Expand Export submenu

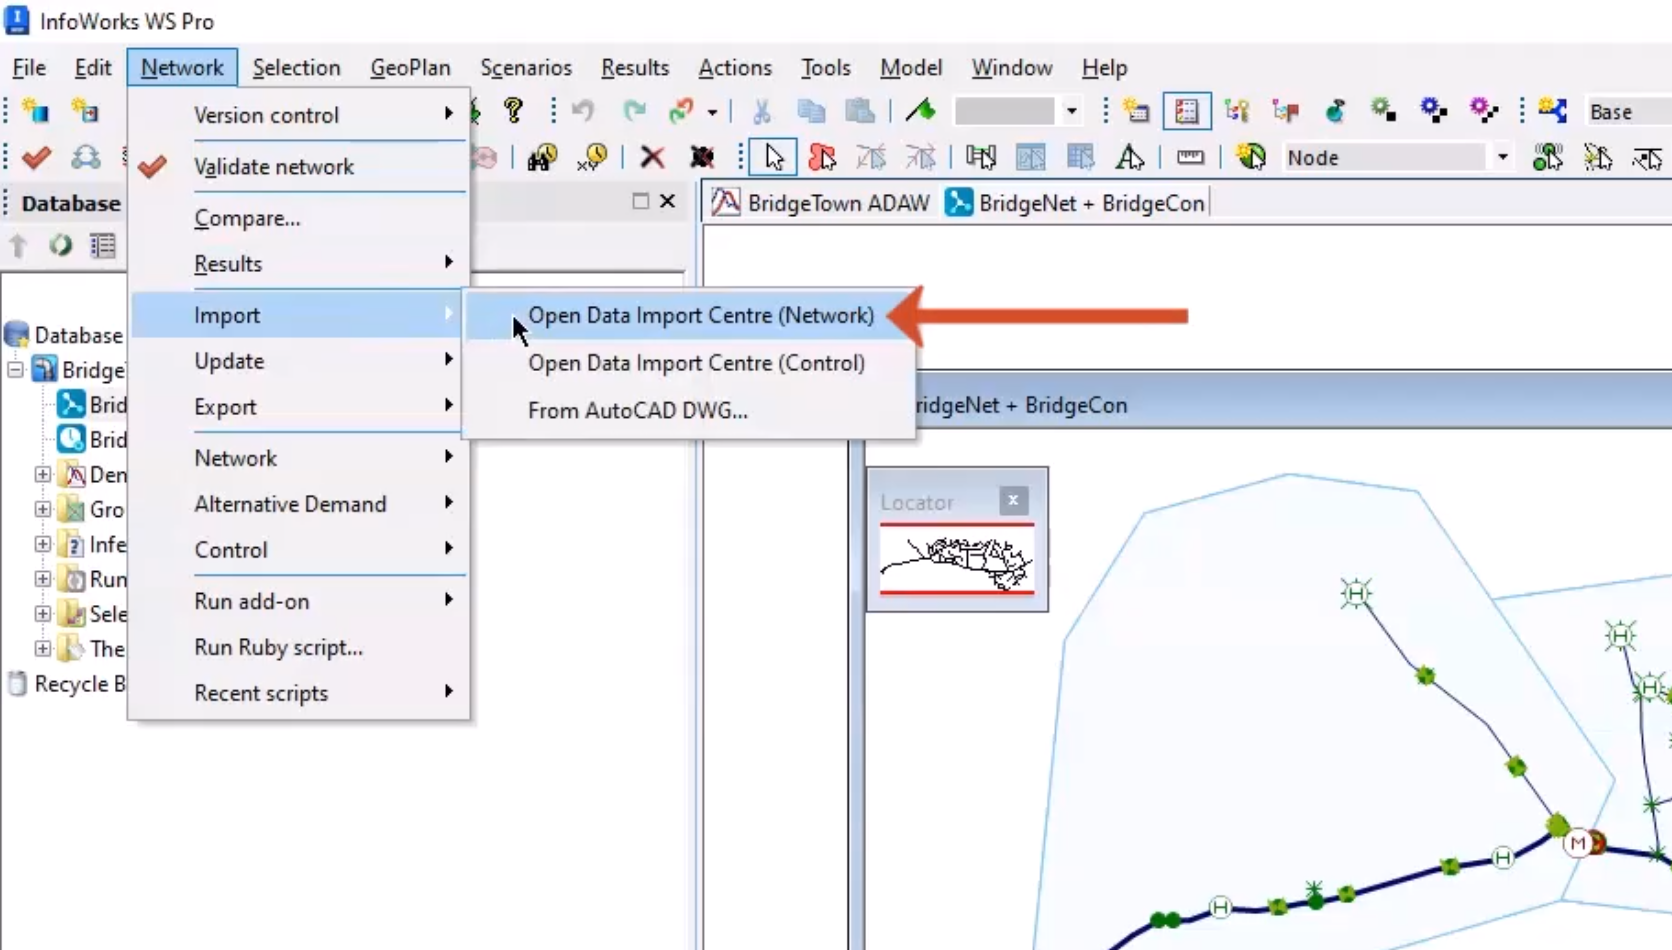300,407
